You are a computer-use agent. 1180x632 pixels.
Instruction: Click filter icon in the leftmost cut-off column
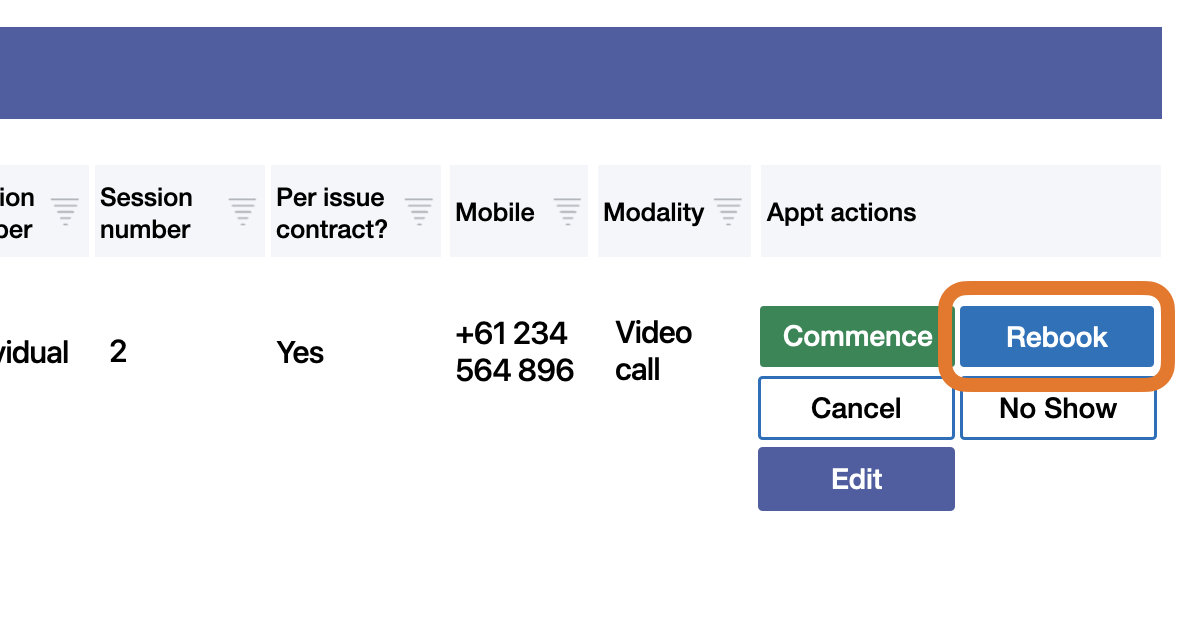coord(65,211)
